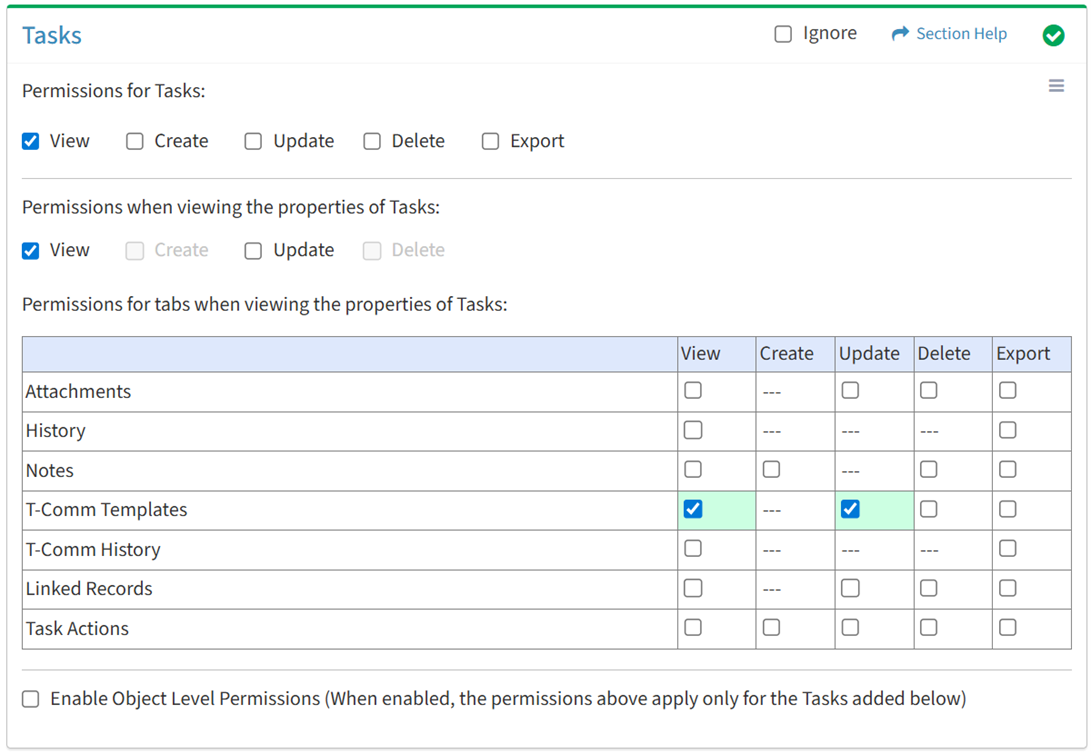Enable Delete for Linked Records
Viewport: 1091px width, 754px height.
click(x=929, y=588)
